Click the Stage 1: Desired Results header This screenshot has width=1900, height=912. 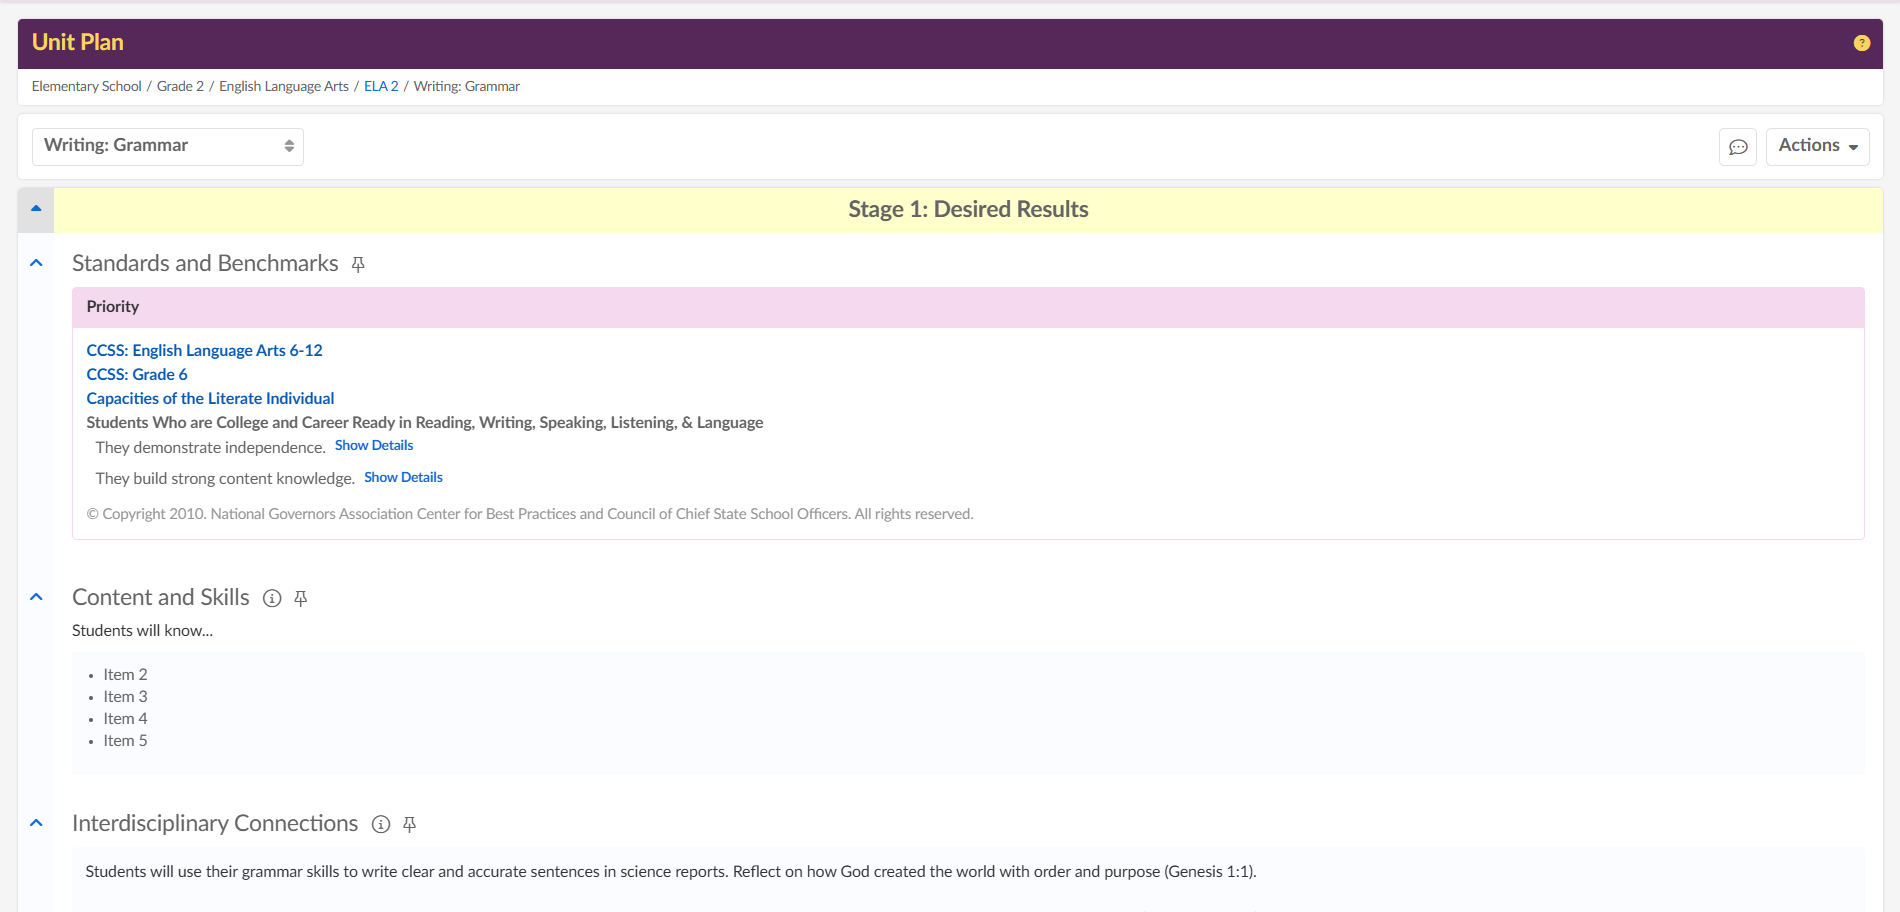point(968,210)
